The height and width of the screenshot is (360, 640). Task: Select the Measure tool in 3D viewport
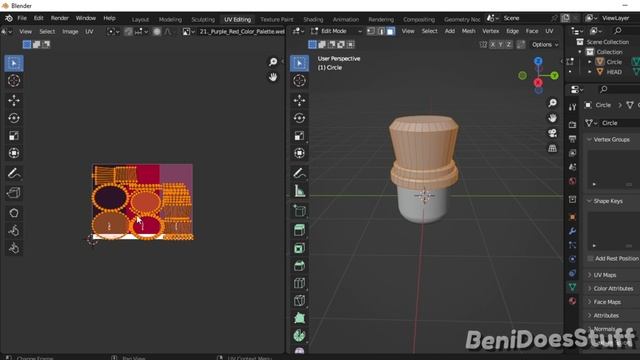pyautogui.click(x=300, y=191)
